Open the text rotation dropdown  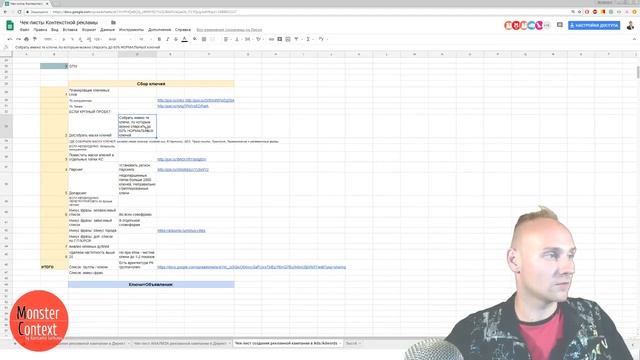pyautogui.click(x=259, y=39)
